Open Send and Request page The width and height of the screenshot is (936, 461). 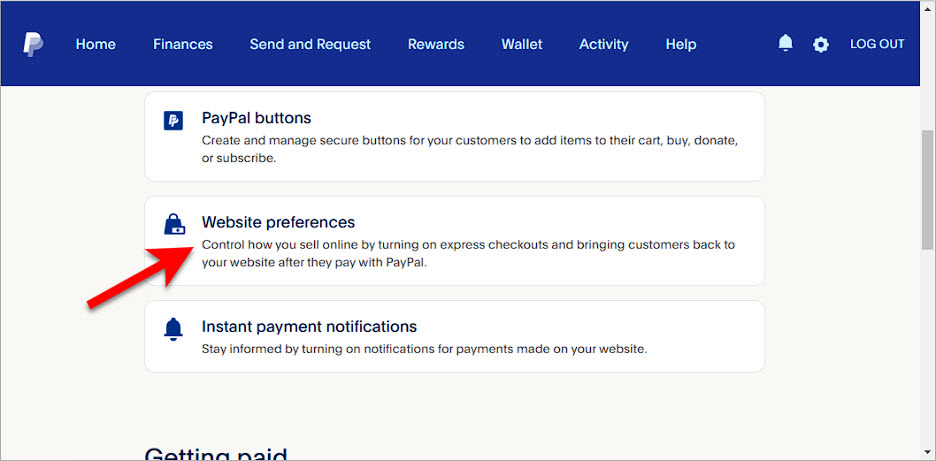click(x=310, y=44)
